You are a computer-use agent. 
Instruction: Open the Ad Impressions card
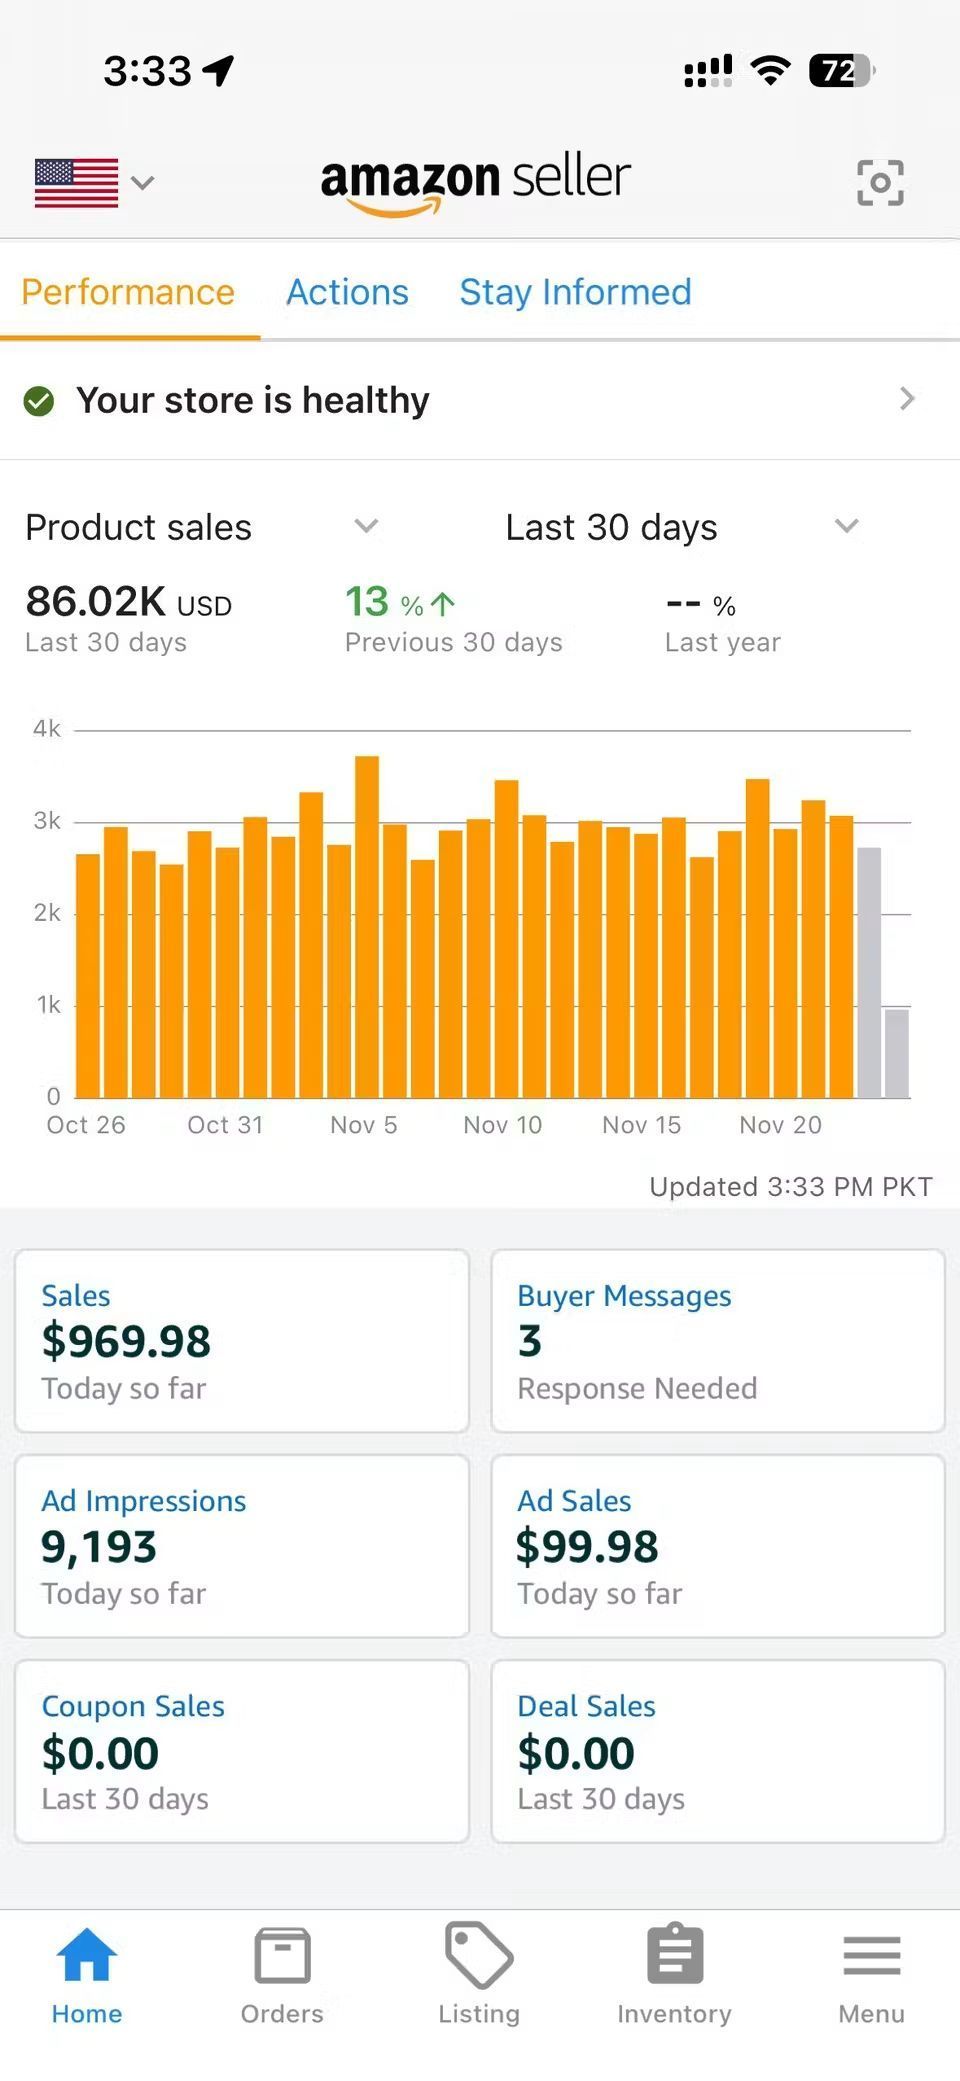(x=242, y=1546)
